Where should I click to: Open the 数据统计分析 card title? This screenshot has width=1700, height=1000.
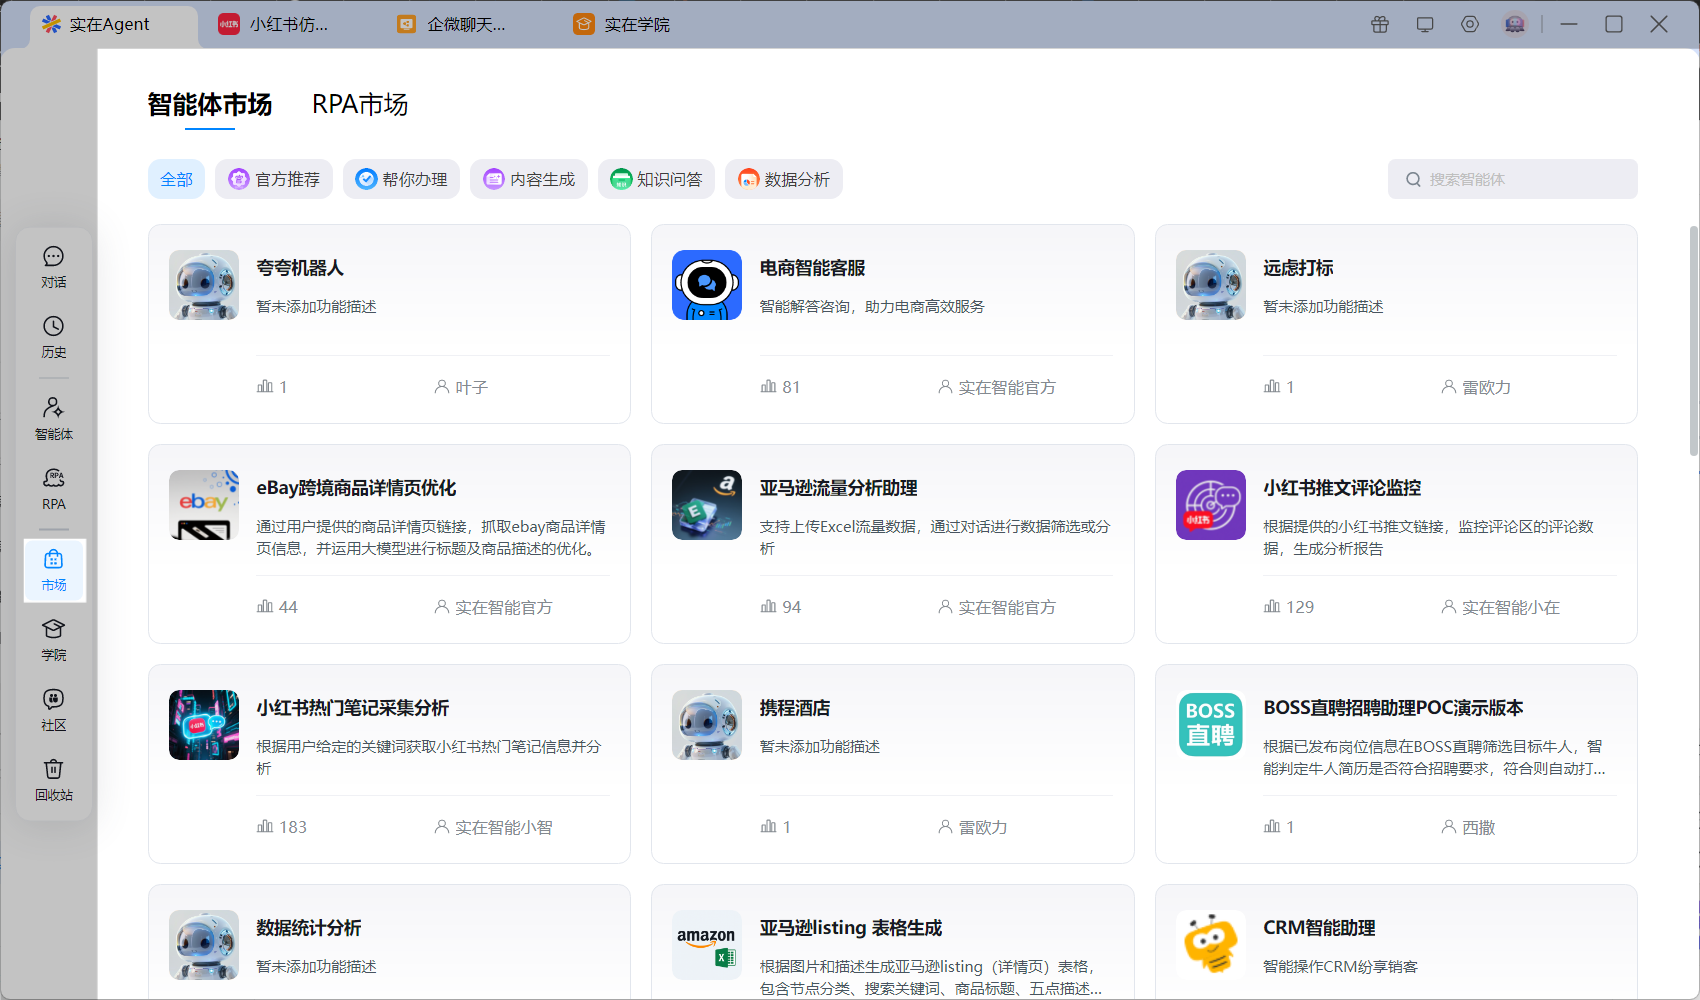pyautogui.click(x=309, y=928)
